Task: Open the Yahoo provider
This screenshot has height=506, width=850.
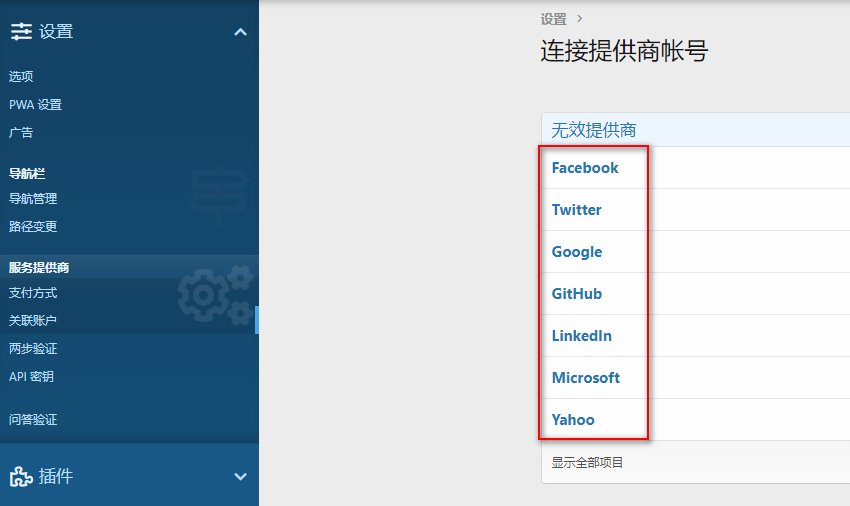Action: click(x=573, y=420)
